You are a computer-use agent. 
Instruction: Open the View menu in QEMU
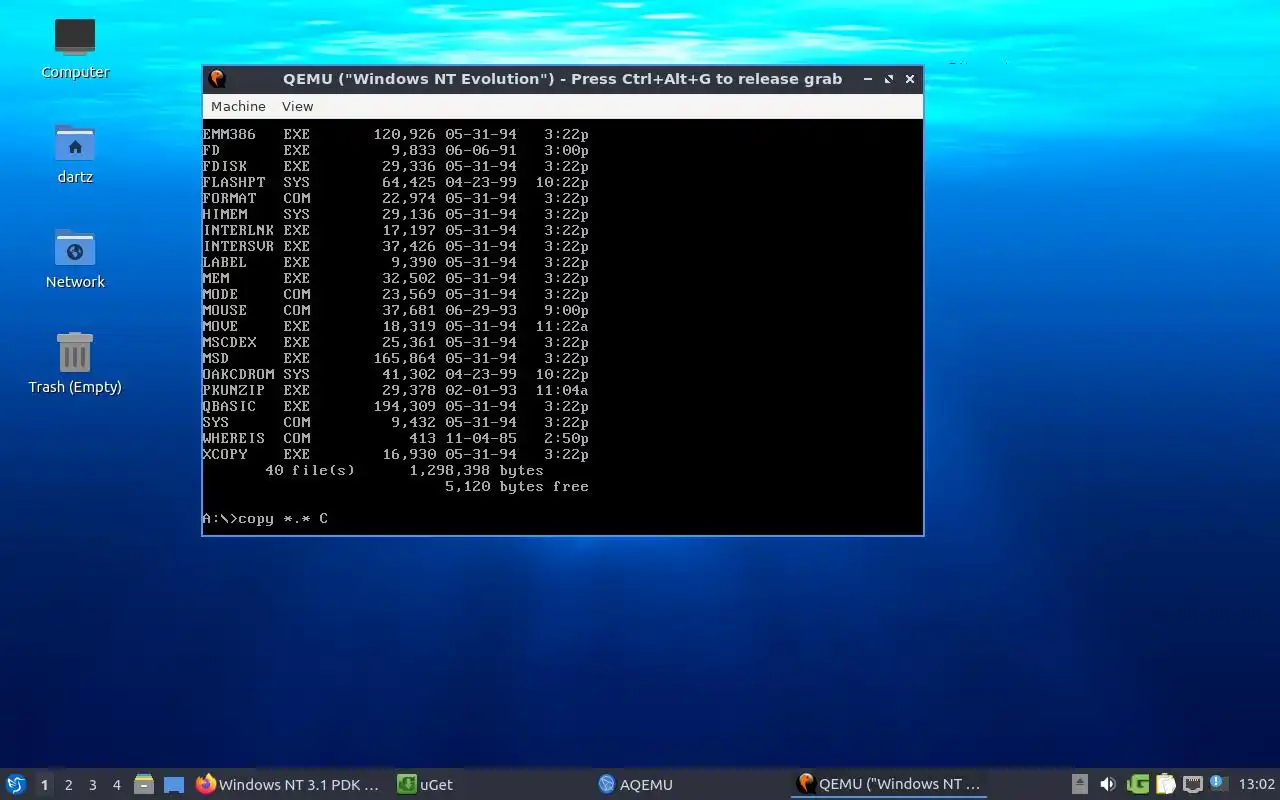pos(297,106)
